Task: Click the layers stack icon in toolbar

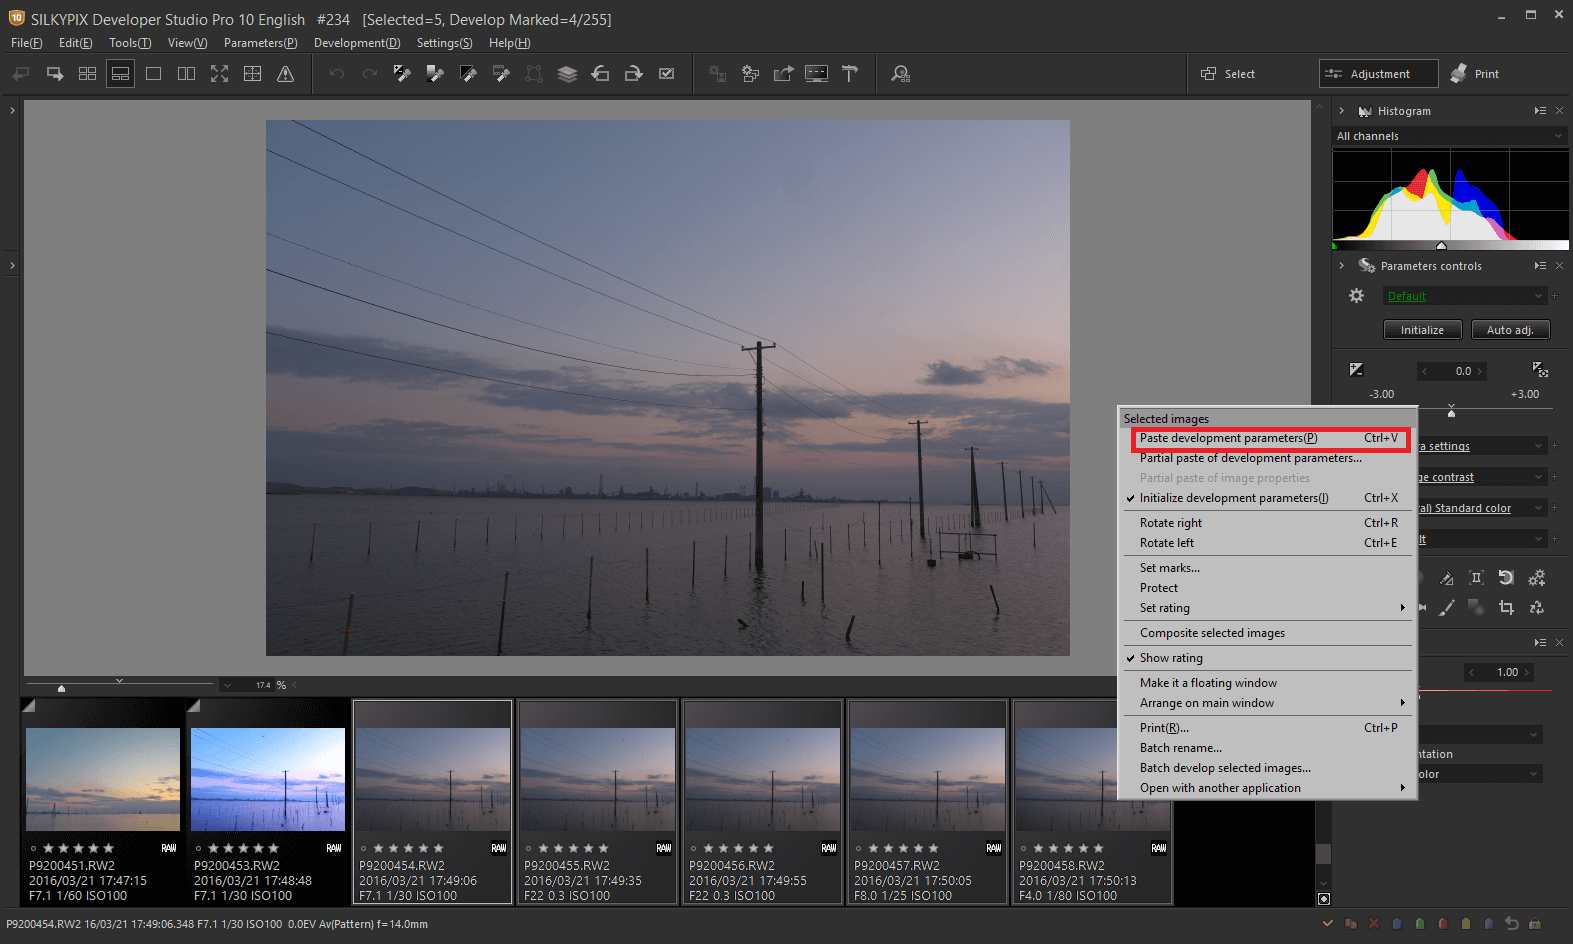Action: 567,74
